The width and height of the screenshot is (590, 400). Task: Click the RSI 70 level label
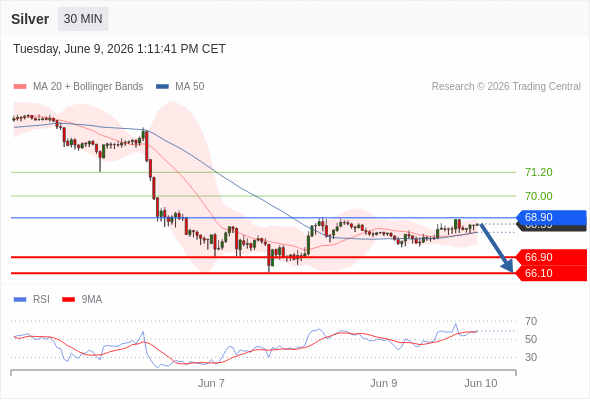coord(531,321)
